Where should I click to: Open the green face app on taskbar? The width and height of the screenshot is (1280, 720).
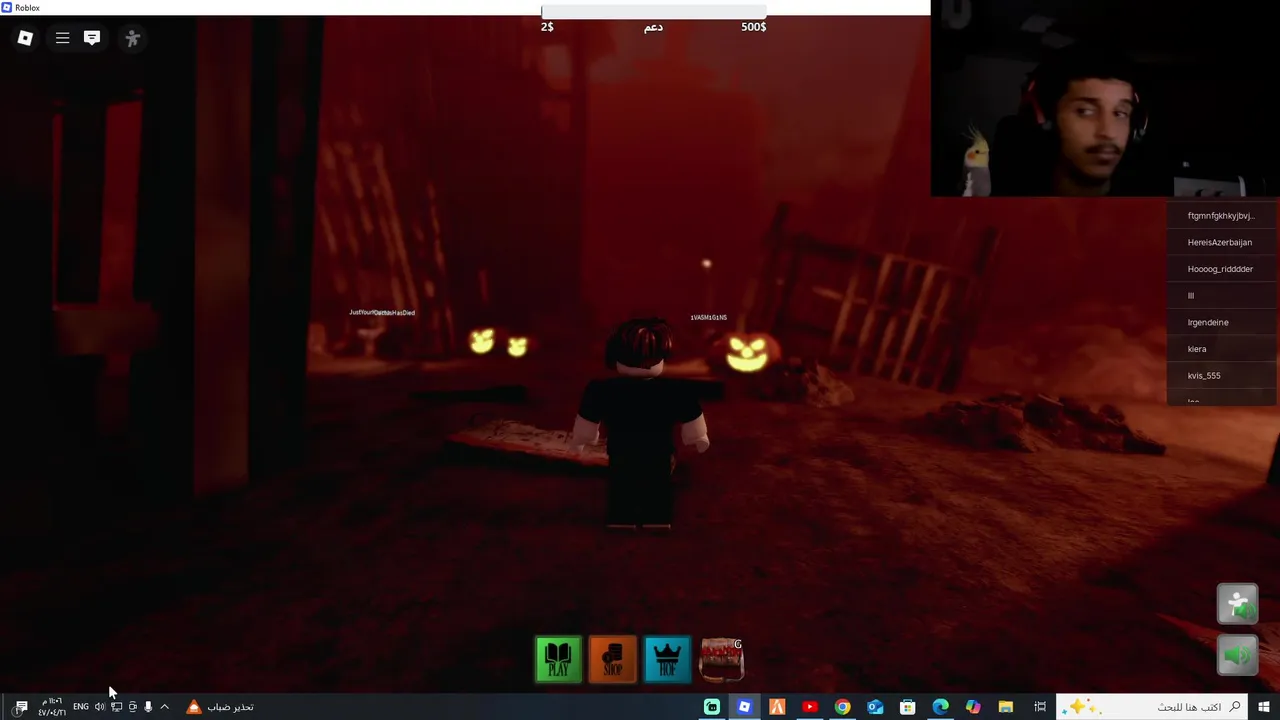pyautogui.click(x=711, y=707)
